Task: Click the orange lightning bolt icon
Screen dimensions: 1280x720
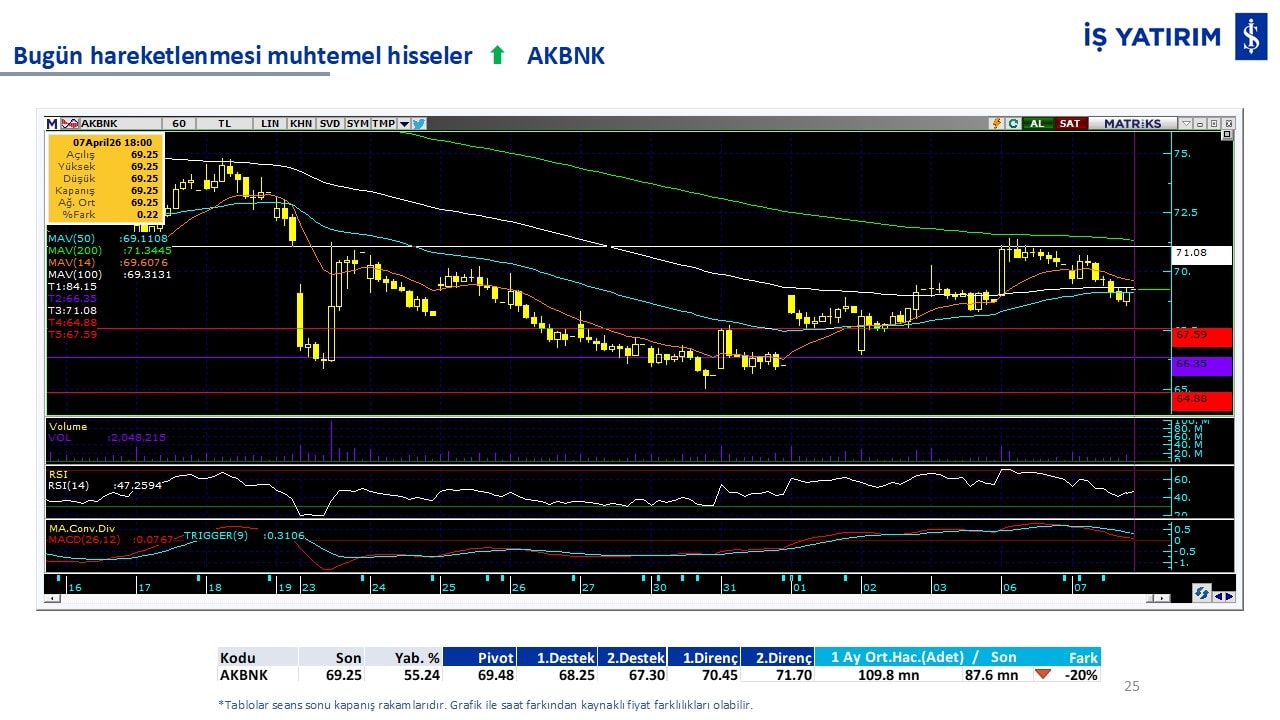Action: click(x=996, y=124)
